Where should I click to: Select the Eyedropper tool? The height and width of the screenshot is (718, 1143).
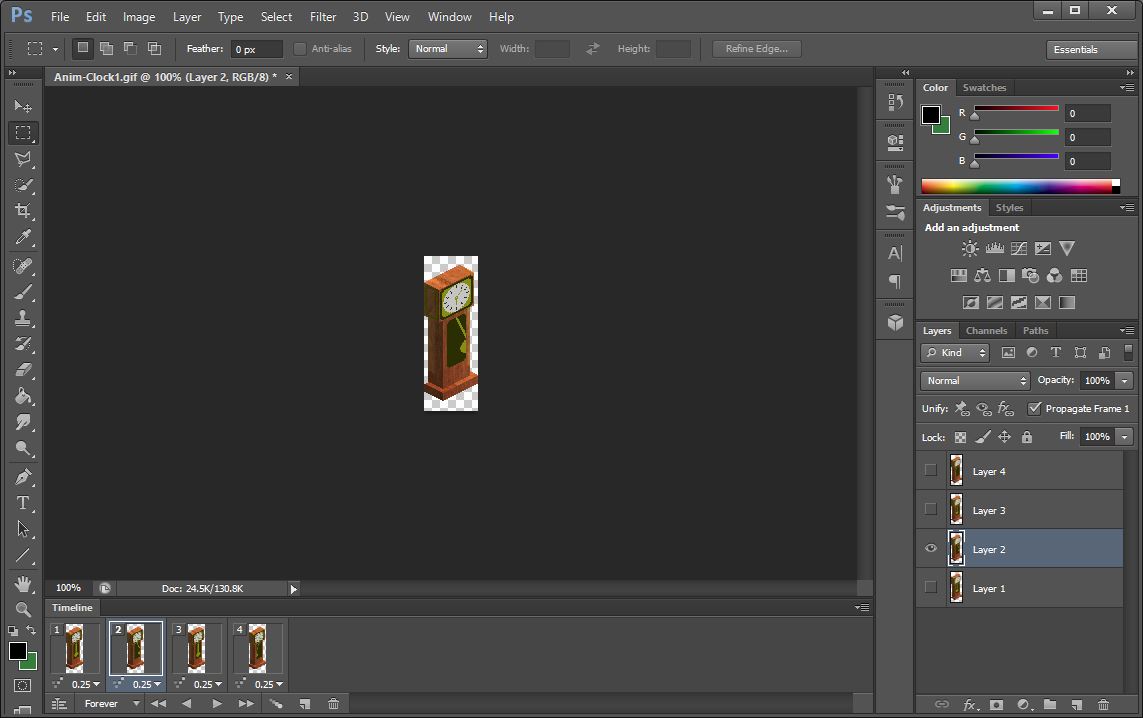23,238
